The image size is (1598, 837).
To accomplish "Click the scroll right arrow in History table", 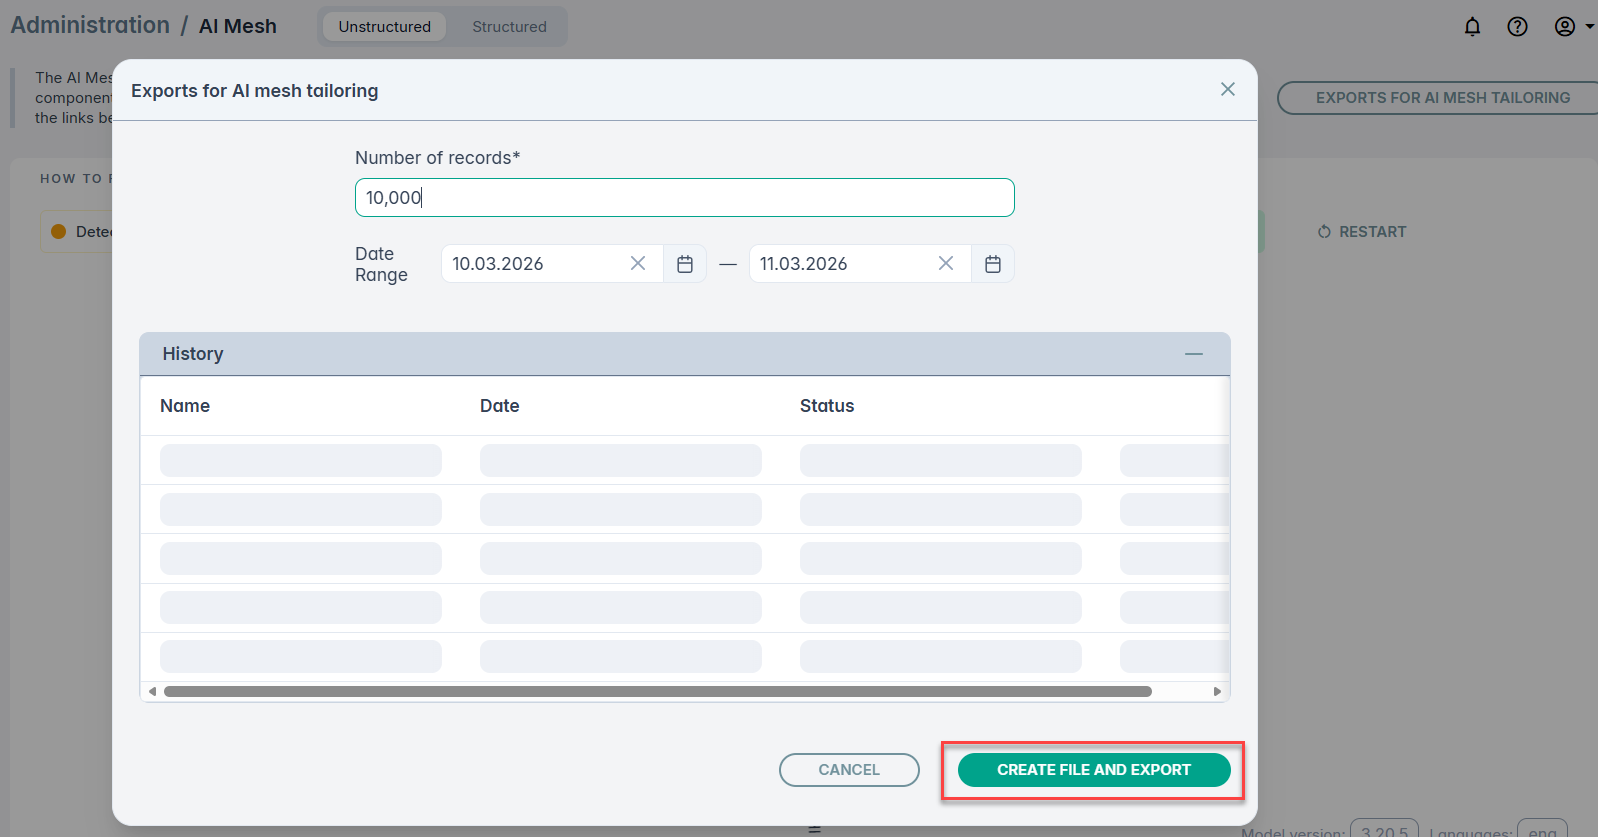I will (1217, 691).
